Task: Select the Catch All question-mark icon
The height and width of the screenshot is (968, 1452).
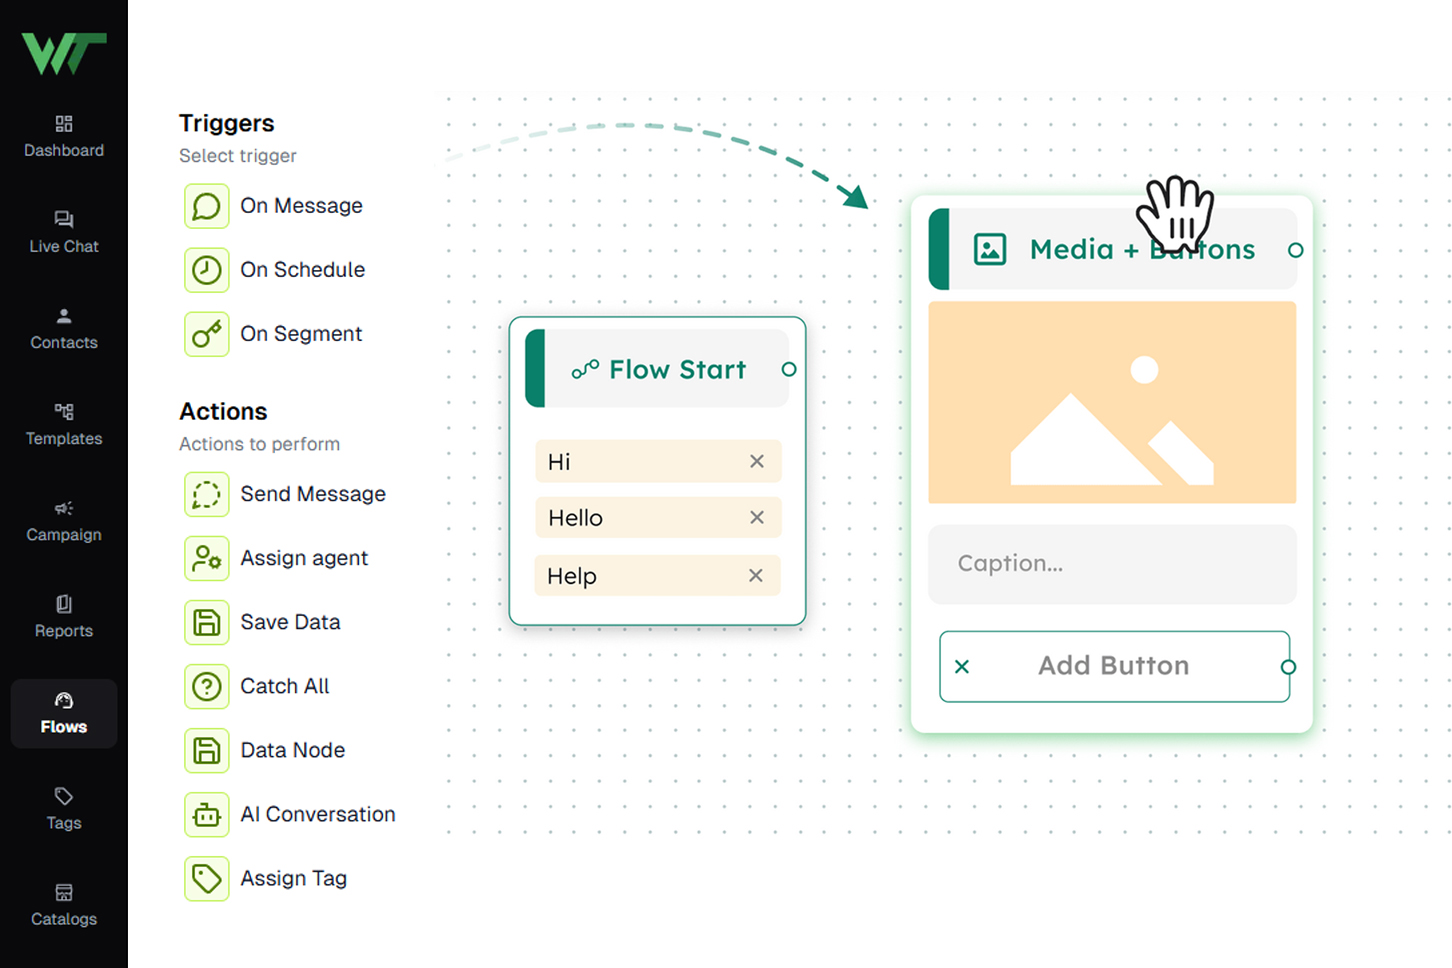Action: 207,686
